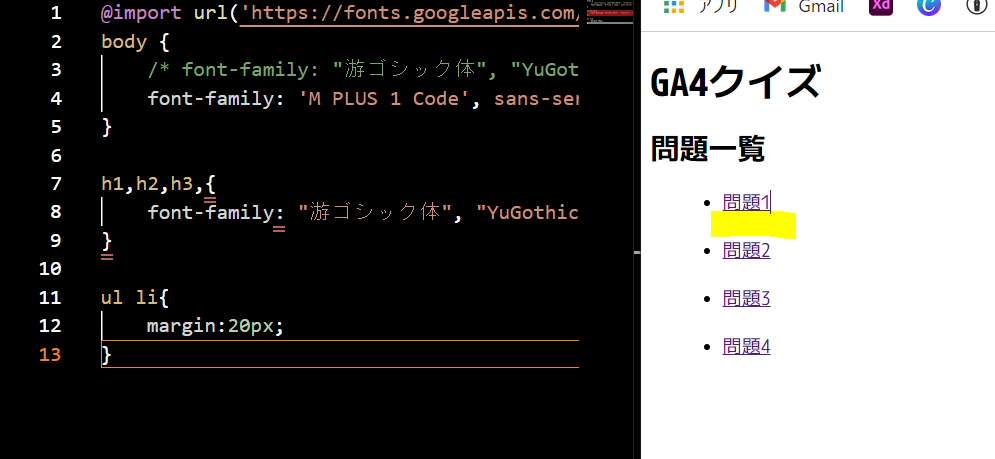
Task: Open the 問題2 link
Action: 746,251
